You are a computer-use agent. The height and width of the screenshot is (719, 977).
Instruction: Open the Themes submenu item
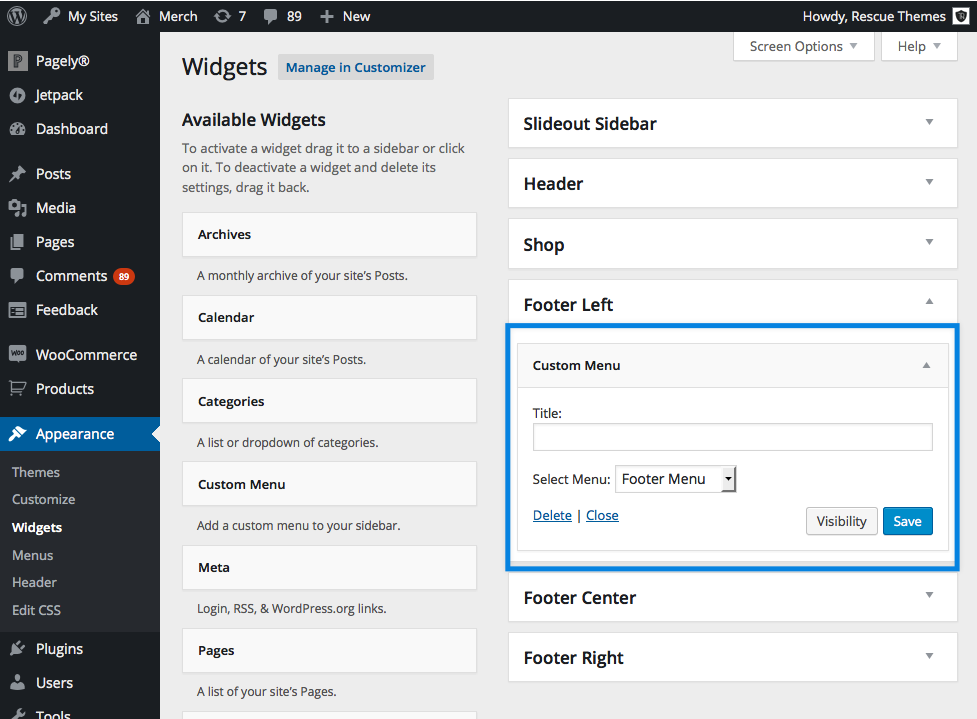click(36, 472)
